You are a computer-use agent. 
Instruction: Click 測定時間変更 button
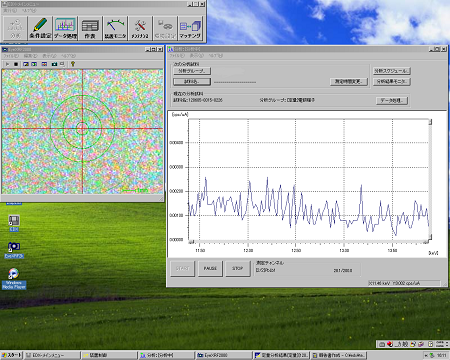pyautogui.click(x=349, y=81)
